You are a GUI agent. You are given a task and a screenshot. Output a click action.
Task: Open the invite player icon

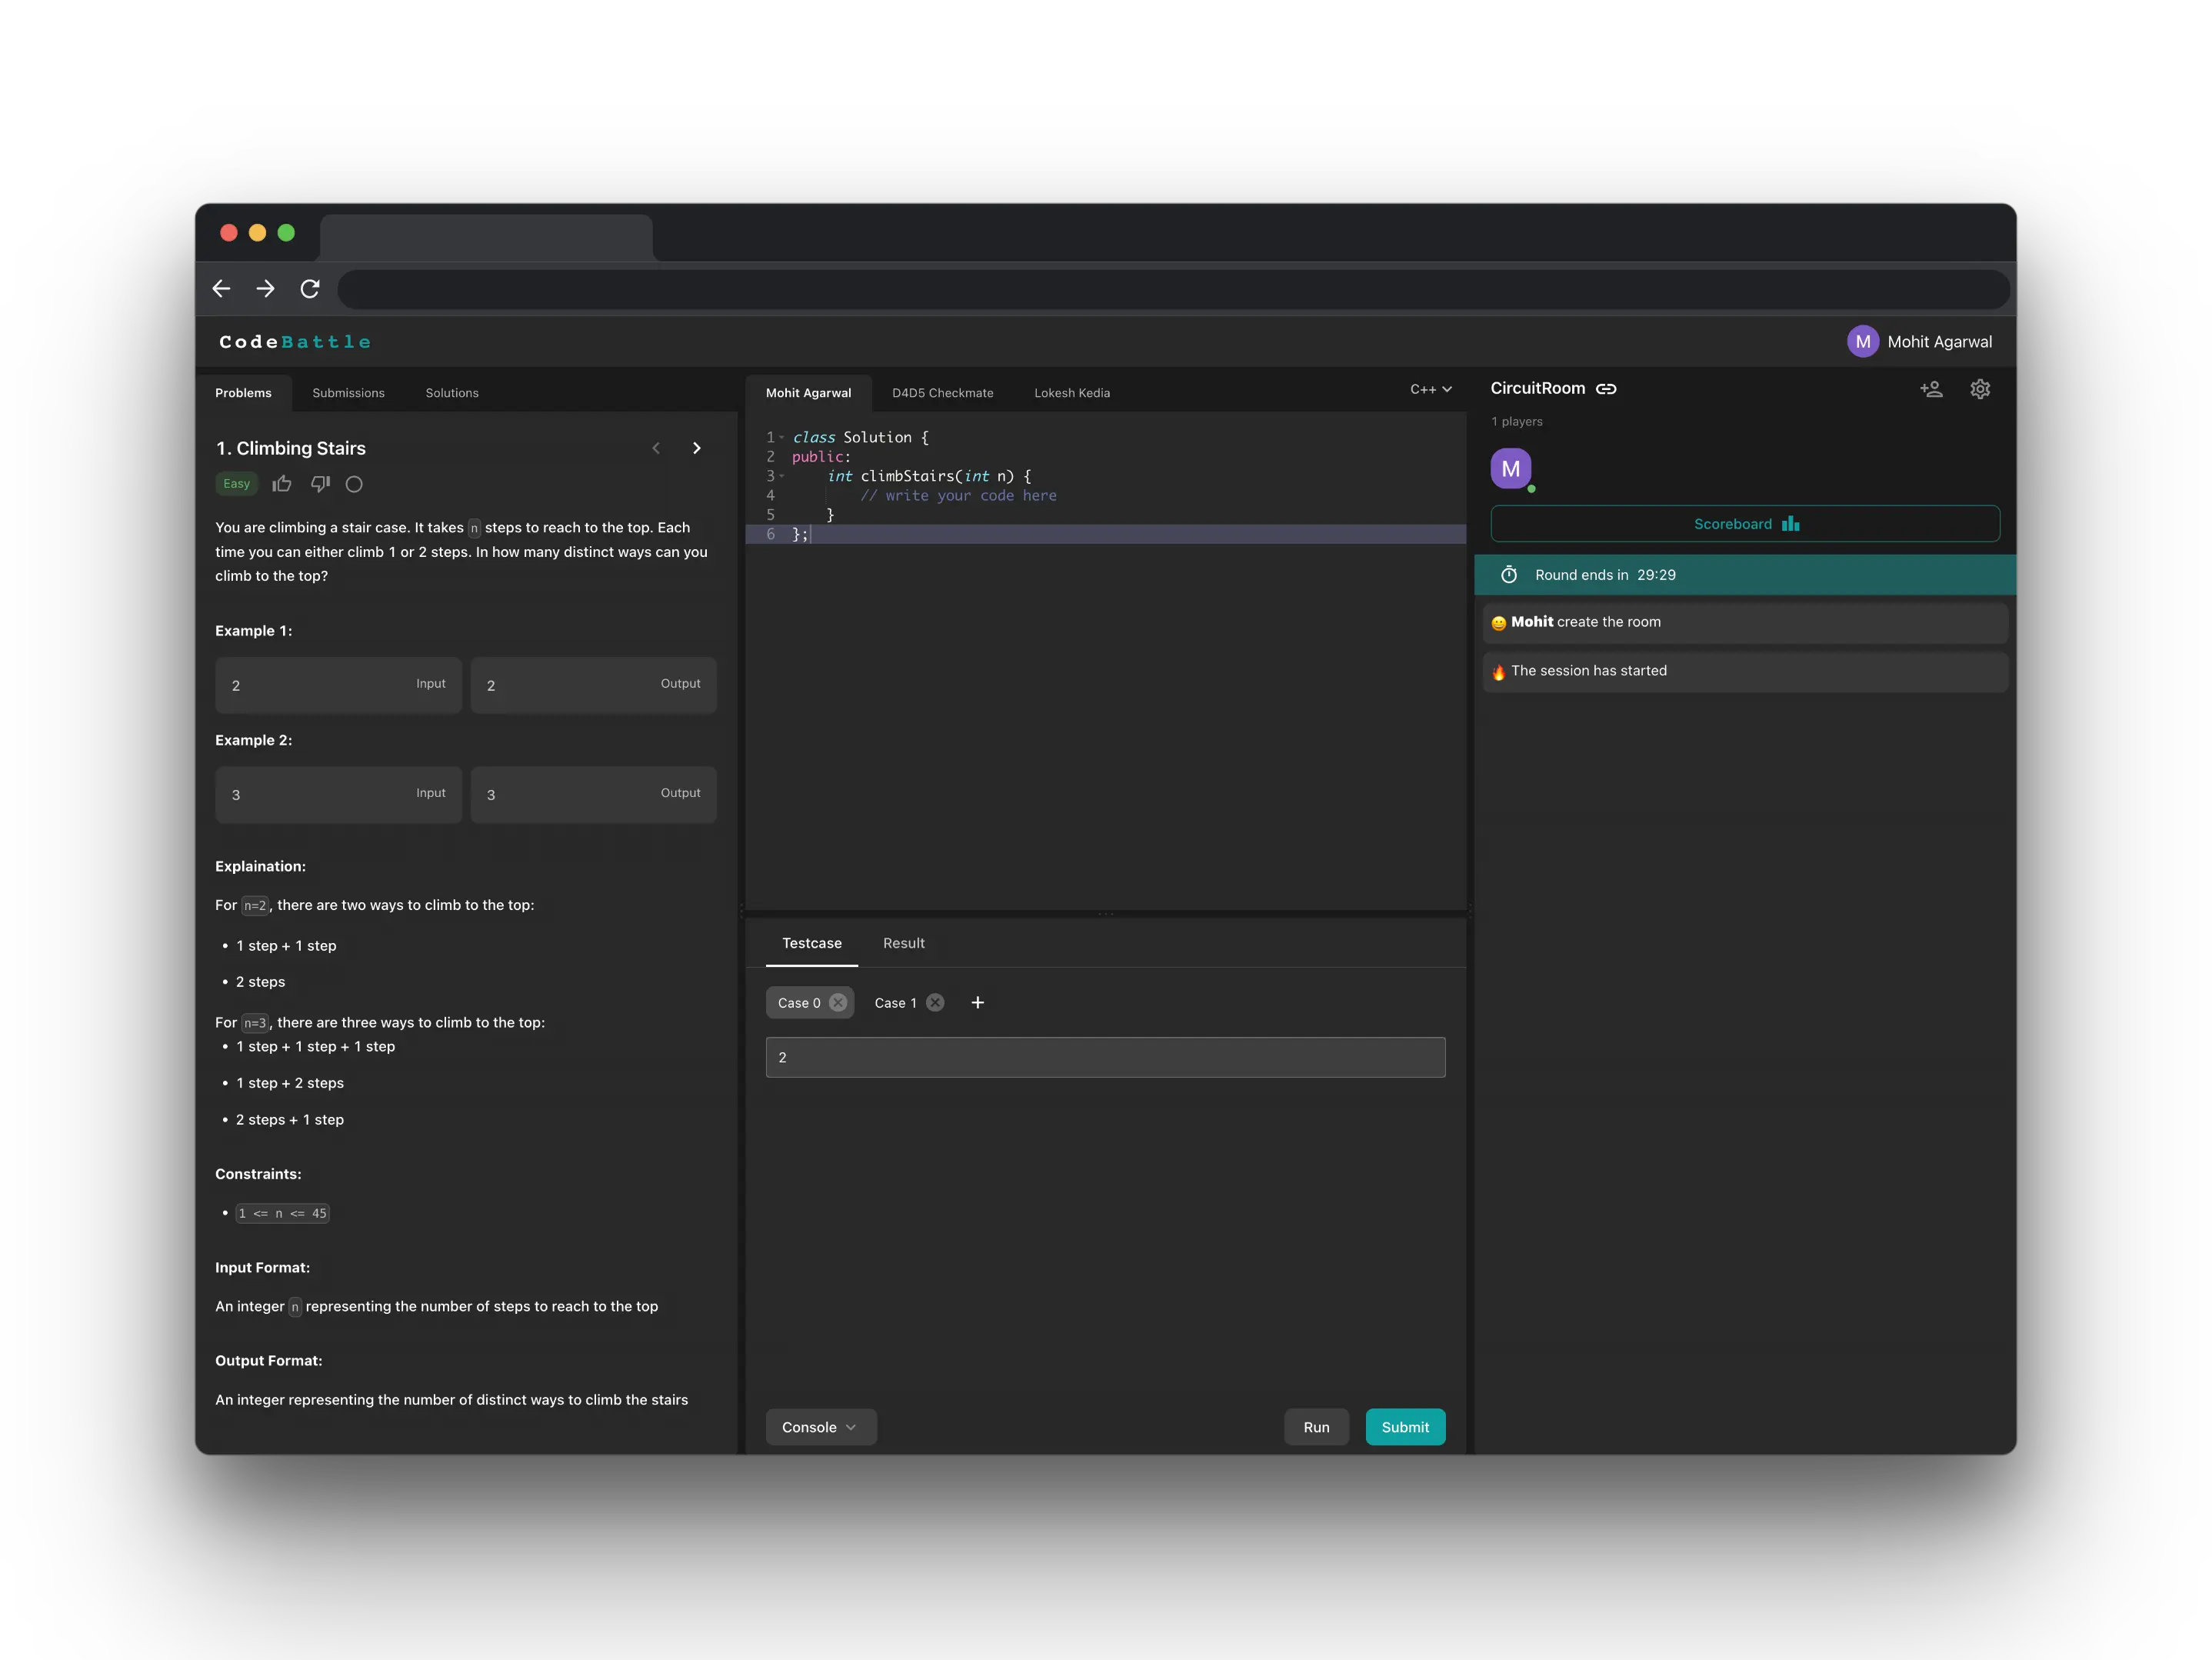point(1931,389)
